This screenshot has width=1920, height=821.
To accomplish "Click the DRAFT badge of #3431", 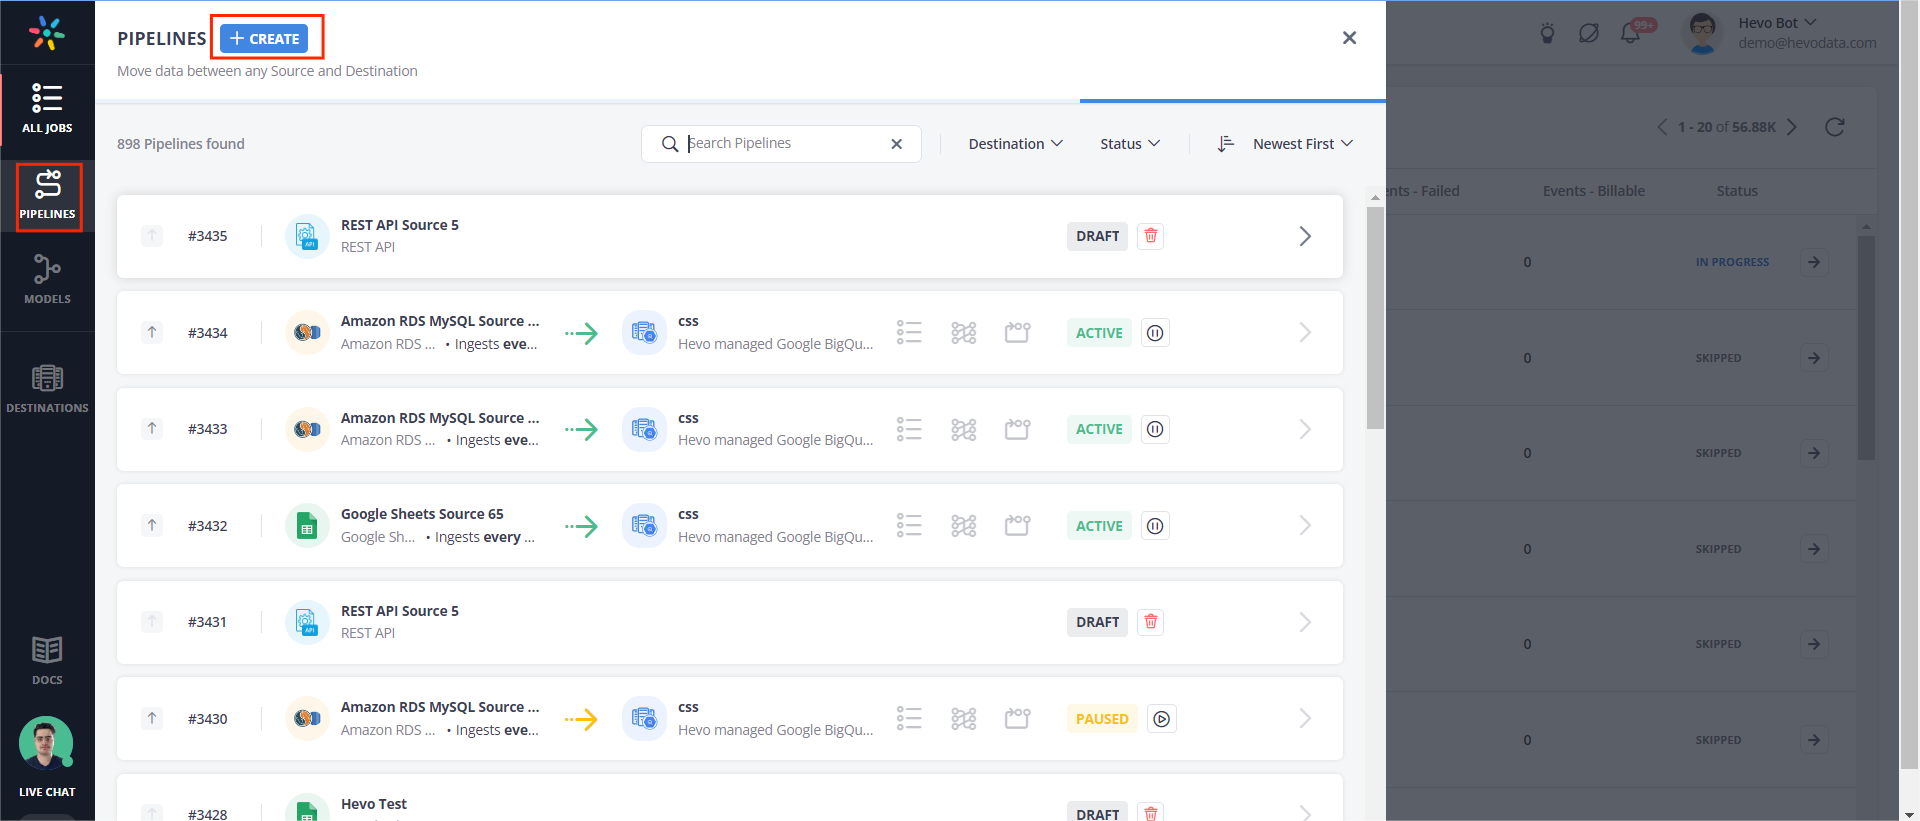I will pos(1097,622).
